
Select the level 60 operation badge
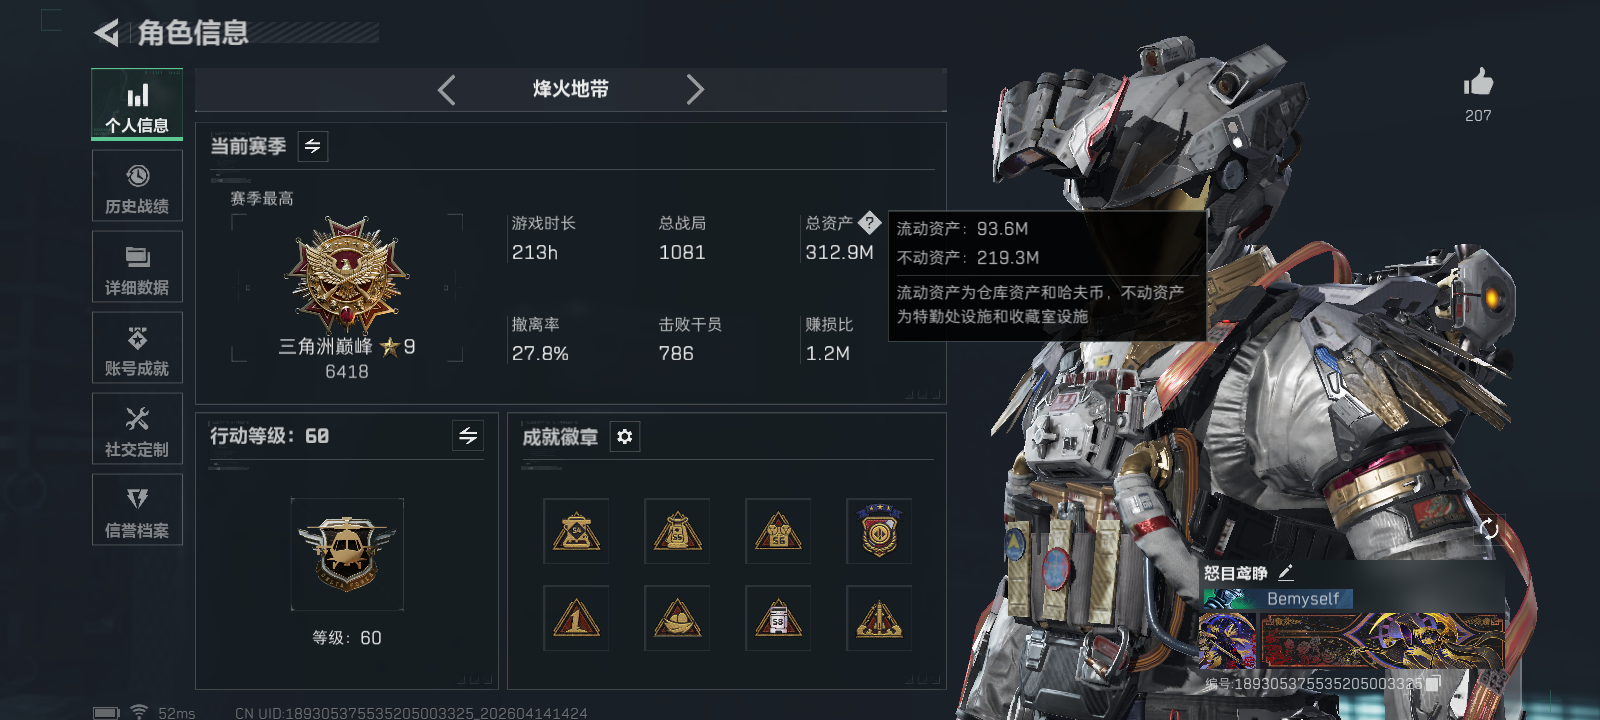tap(346, 553)
